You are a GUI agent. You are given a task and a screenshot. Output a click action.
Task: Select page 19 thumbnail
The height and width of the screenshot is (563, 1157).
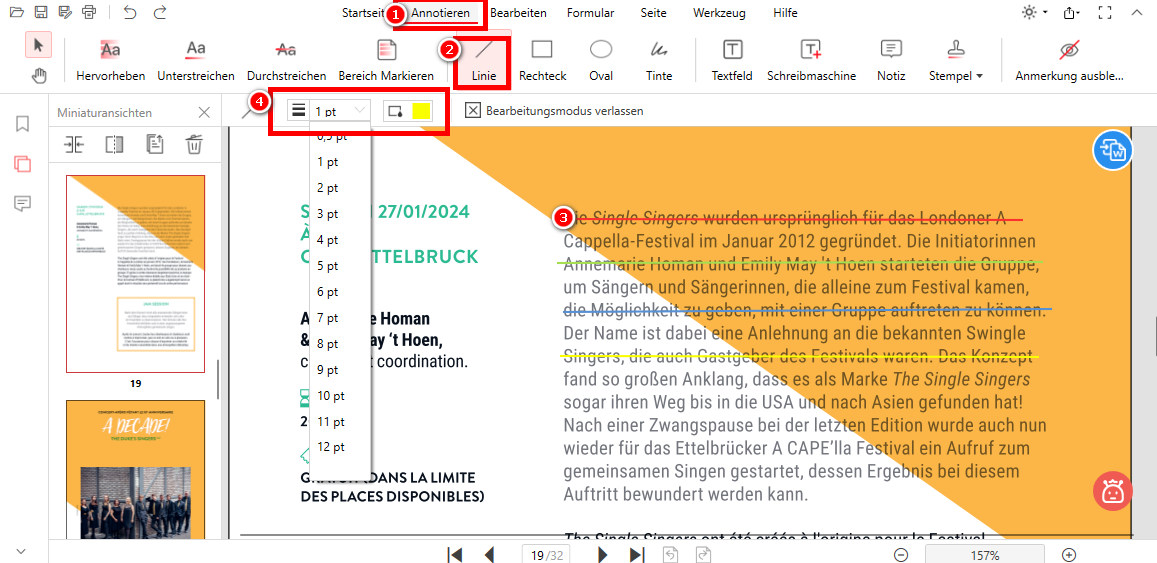pos(135,274)
